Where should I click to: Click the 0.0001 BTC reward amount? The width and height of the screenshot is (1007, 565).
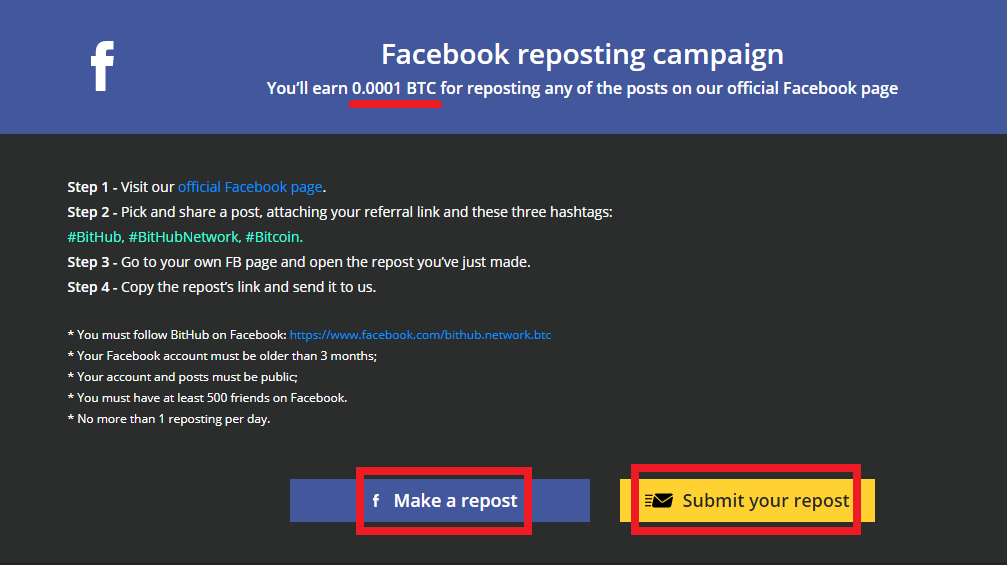394,89
